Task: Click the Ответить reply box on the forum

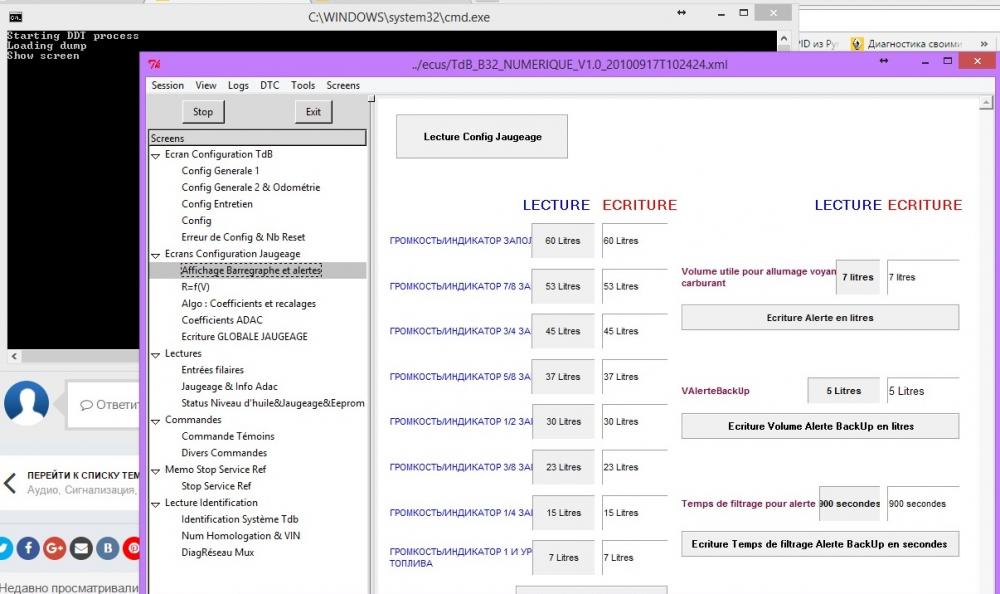Action: (103, 405)
